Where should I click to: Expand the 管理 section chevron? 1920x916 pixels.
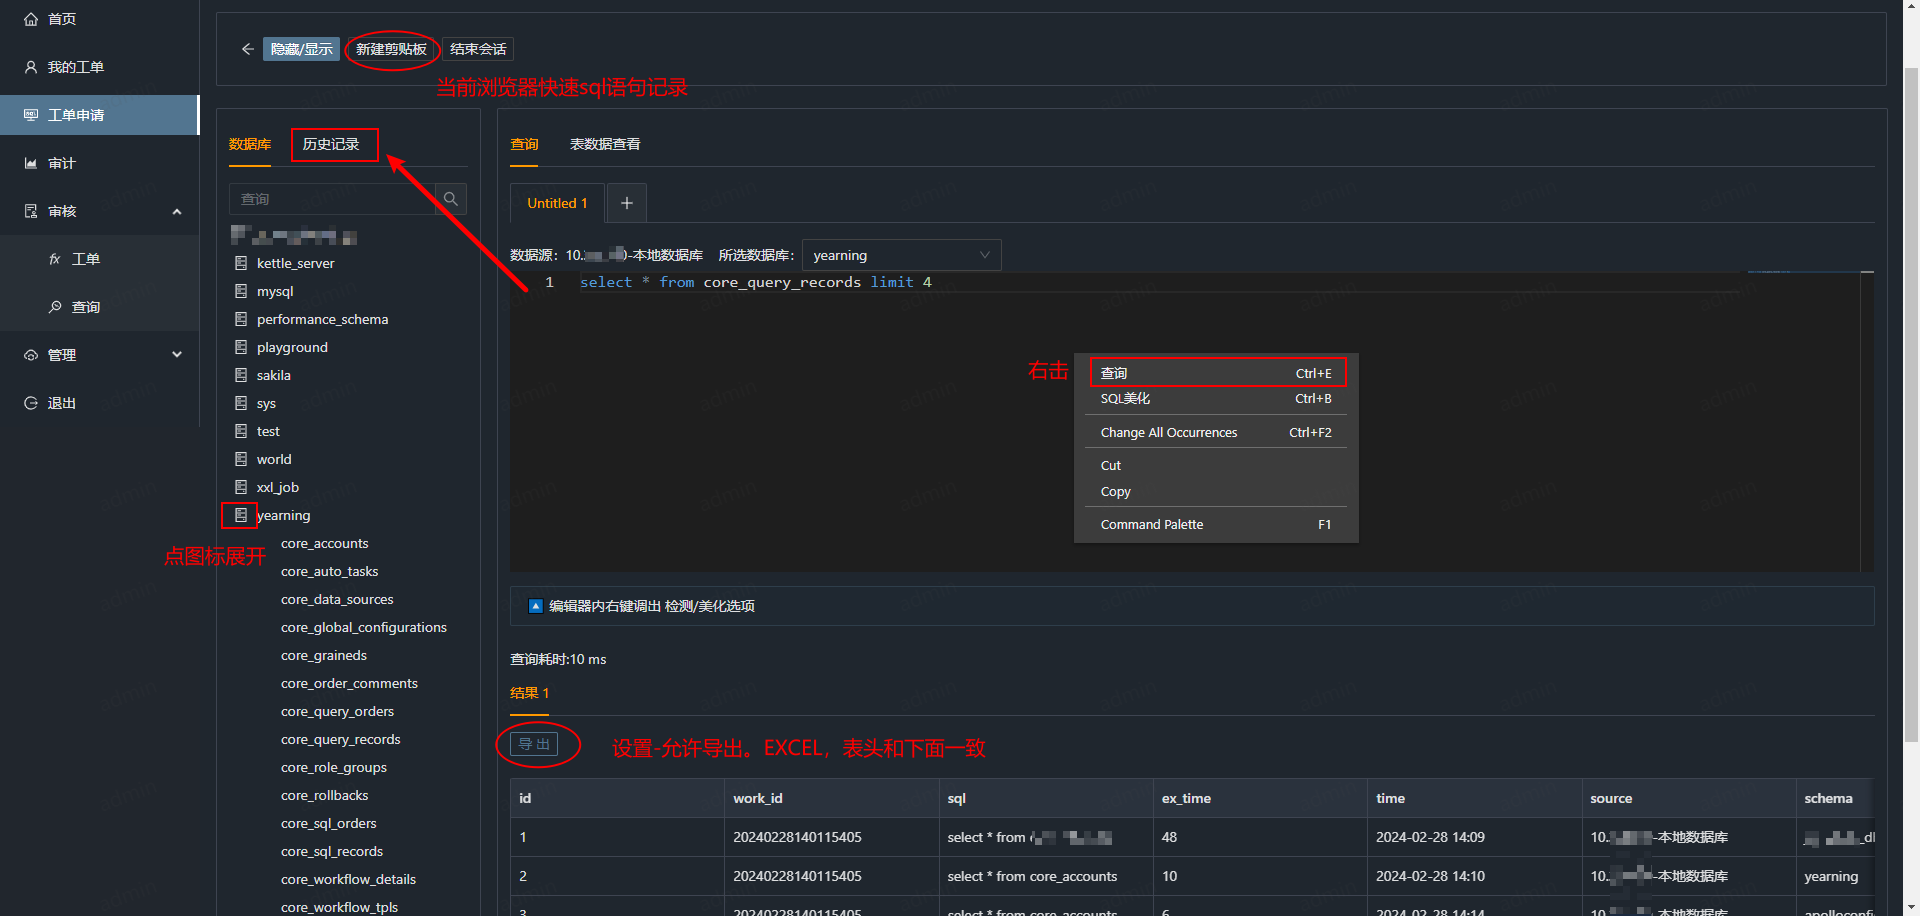pos(177,354)
